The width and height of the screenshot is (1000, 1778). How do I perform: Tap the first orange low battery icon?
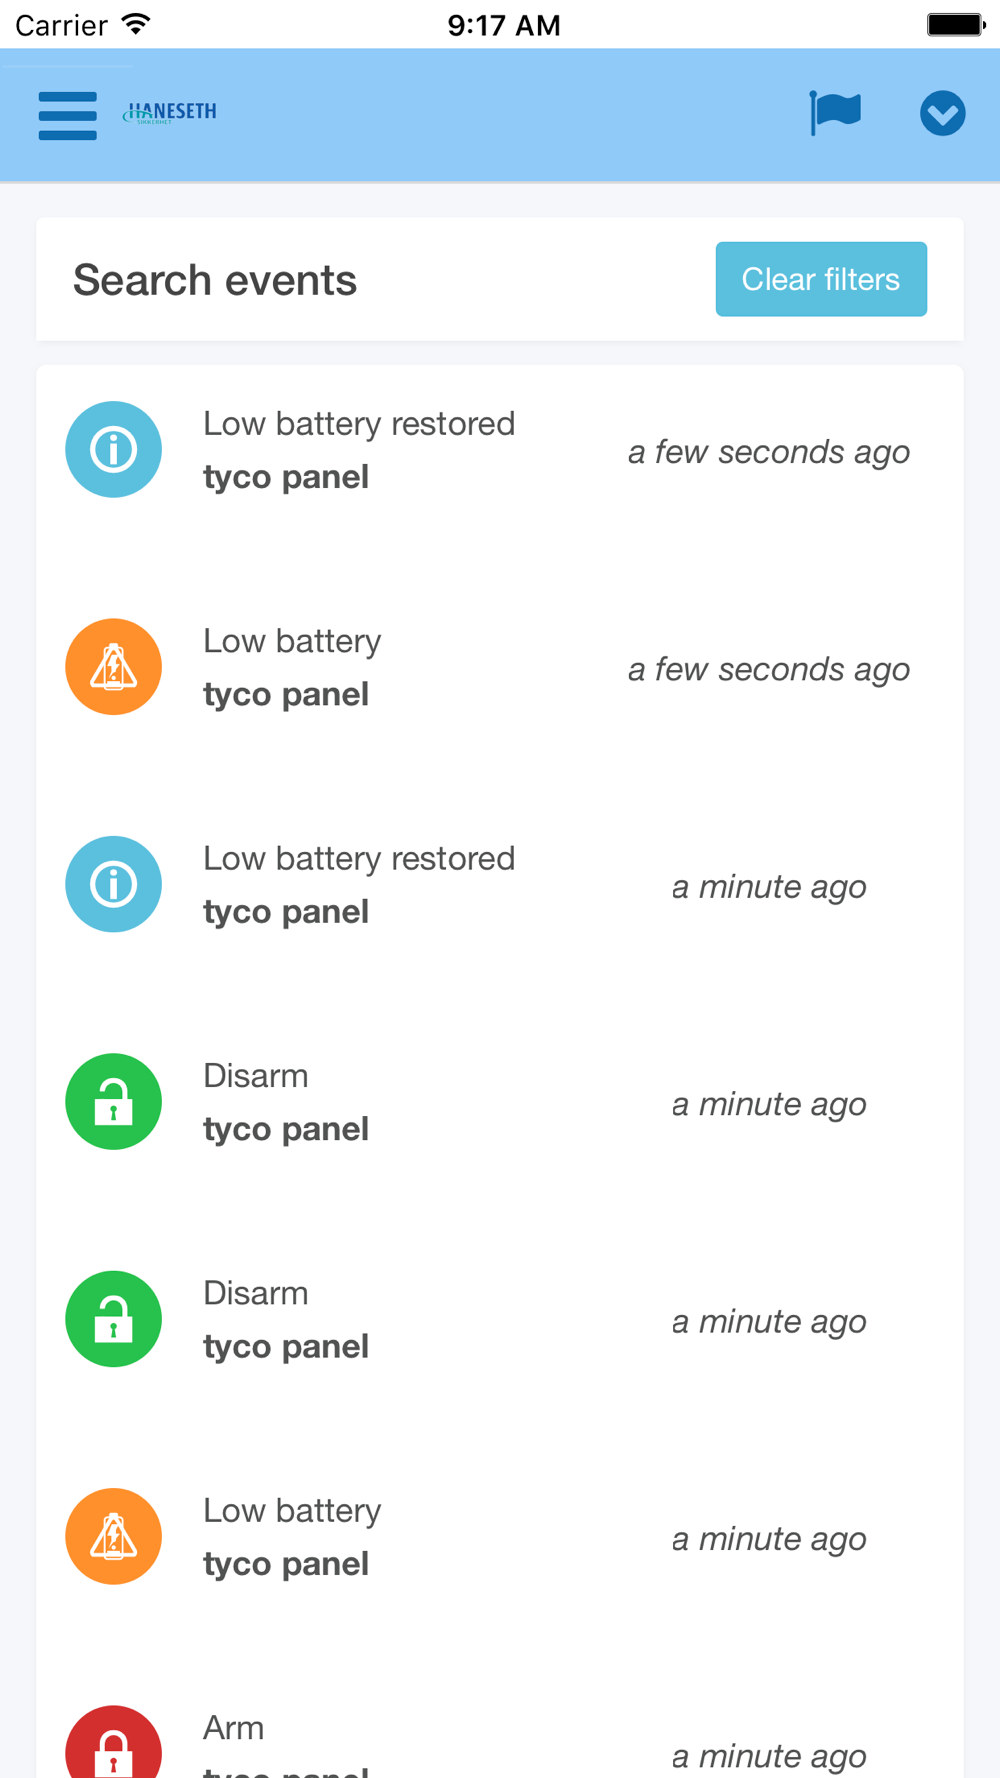[113, 667]
